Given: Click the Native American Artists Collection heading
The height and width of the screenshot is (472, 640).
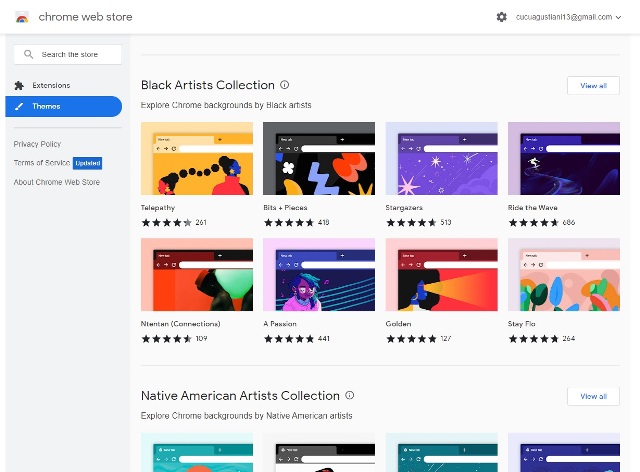Looking at the screenshot, I should click(x=240, y=396).
